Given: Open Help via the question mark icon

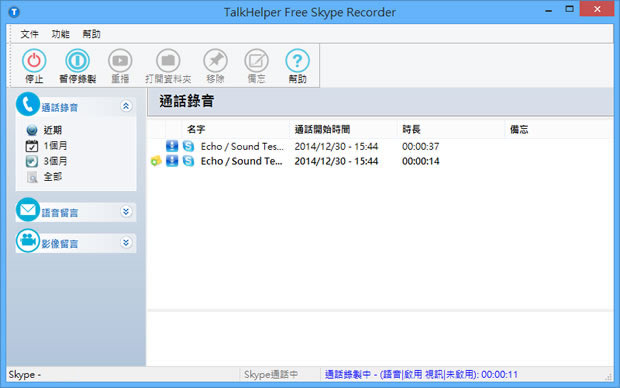Looking at the screenshot, I should point(297,61).
